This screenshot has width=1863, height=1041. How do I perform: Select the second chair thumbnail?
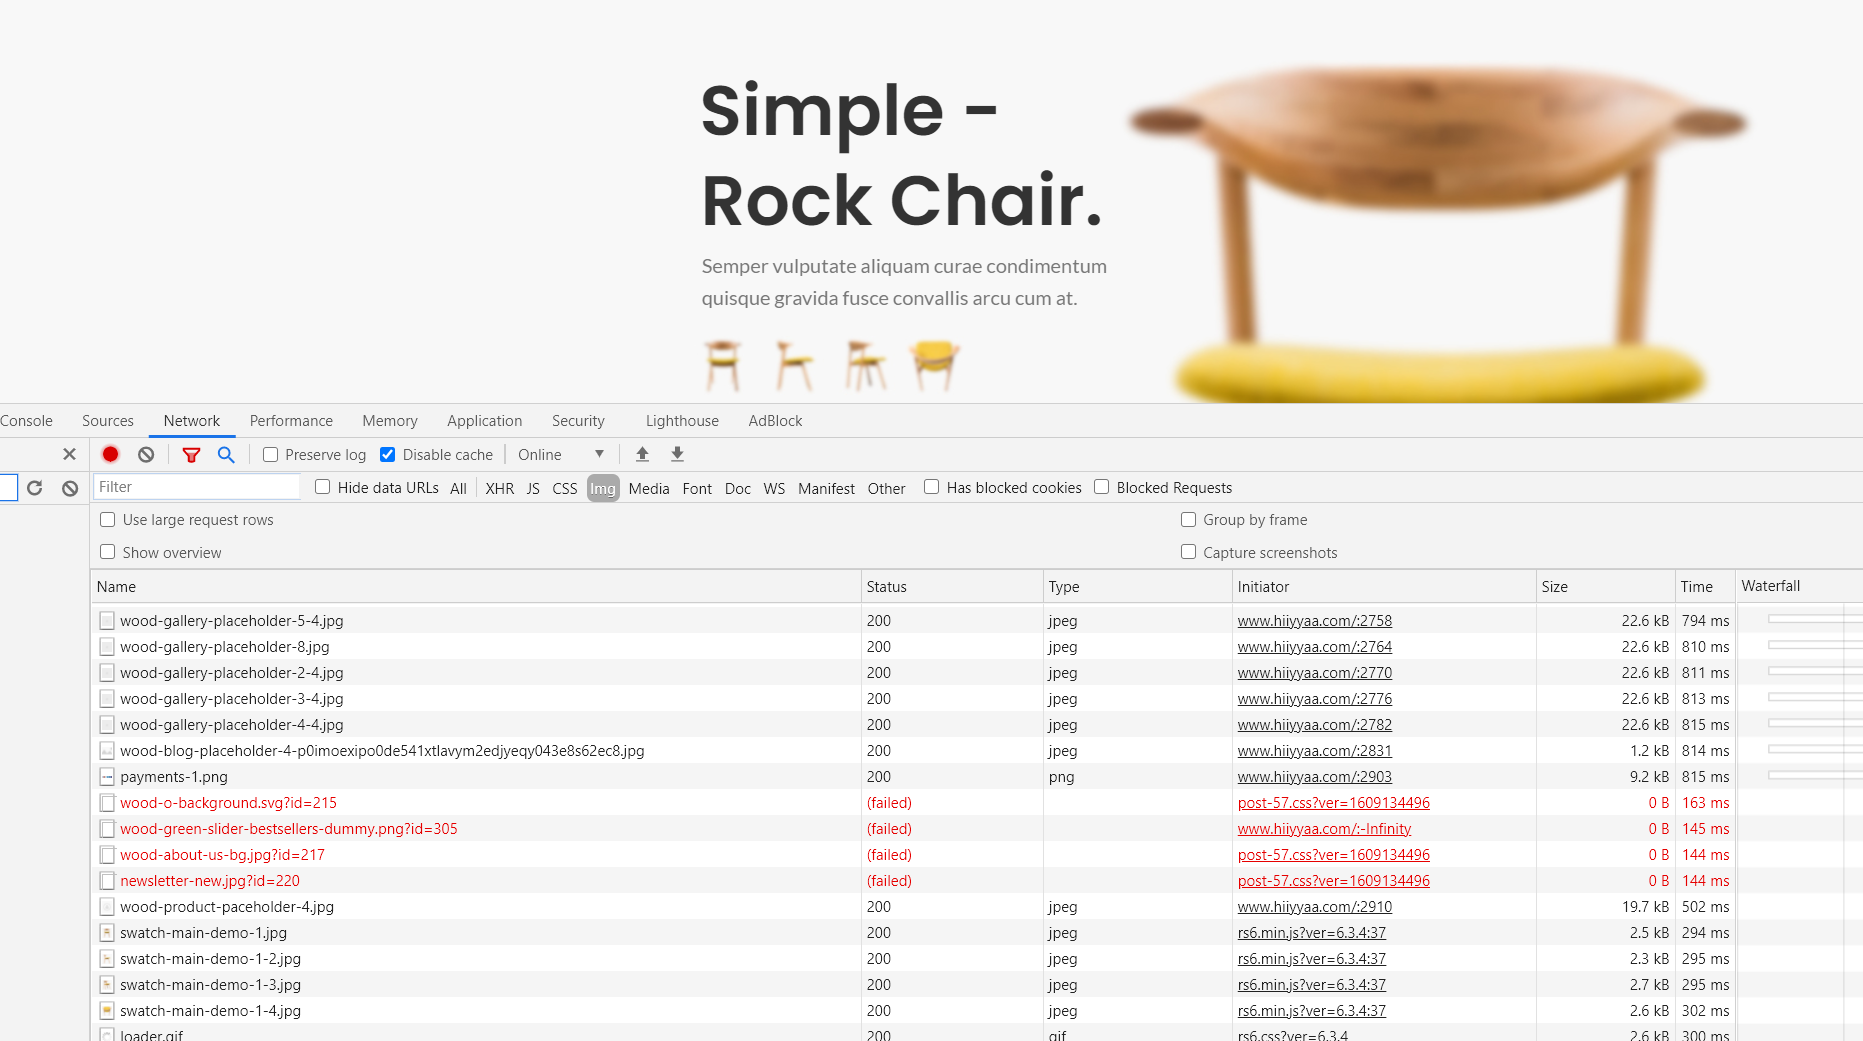[x=794, y=365]
